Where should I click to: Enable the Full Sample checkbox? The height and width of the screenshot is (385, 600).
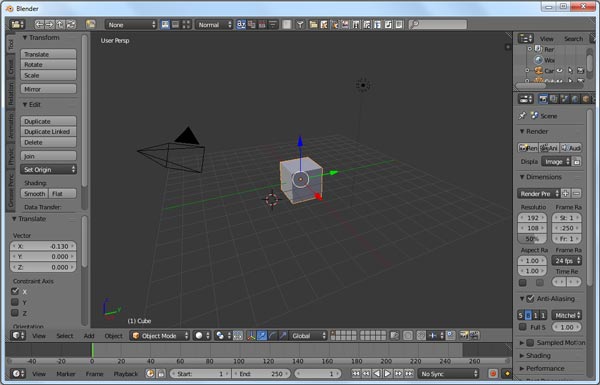523,327
